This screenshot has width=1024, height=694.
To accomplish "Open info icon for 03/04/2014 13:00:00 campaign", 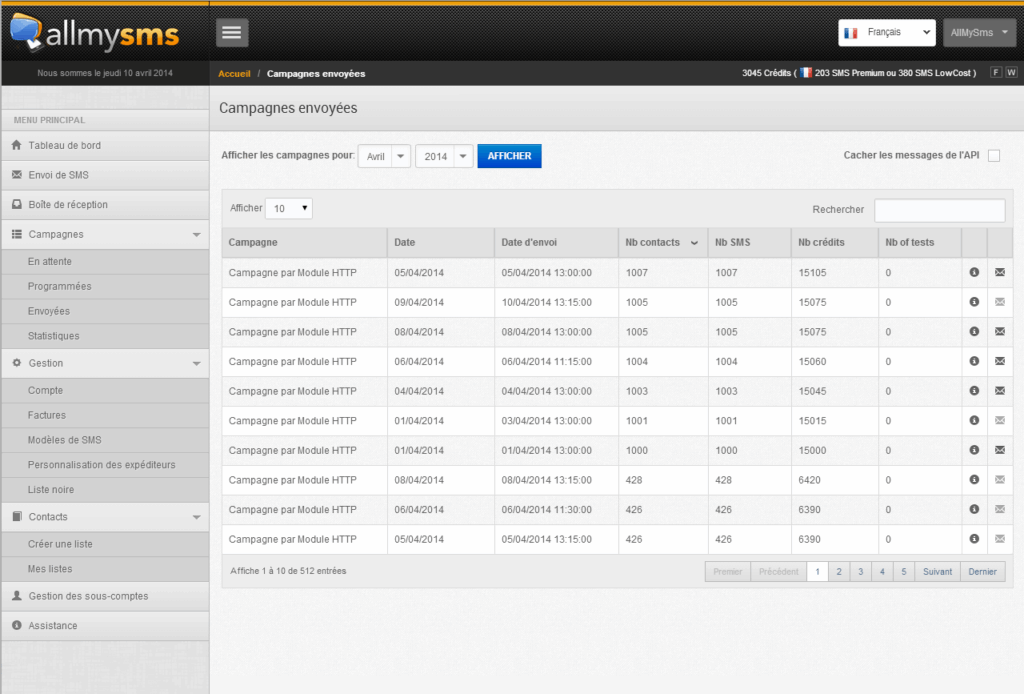I will [974, 420].
